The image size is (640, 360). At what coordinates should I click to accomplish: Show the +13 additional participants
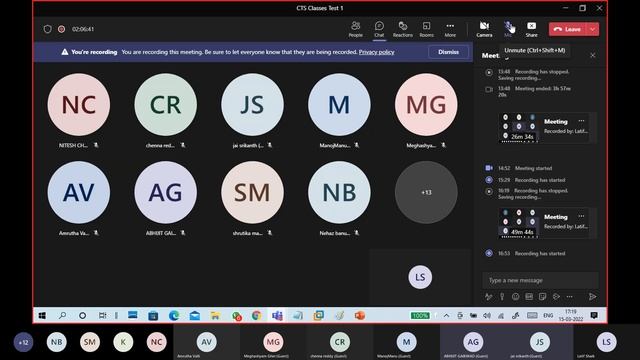[426, 192]
